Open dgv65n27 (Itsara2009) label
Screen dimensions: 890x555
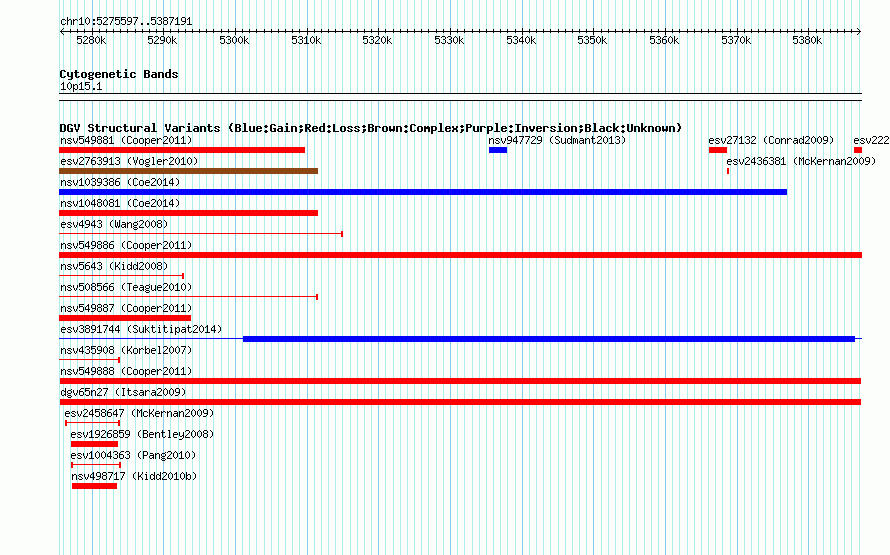click(x=123, y=392)
